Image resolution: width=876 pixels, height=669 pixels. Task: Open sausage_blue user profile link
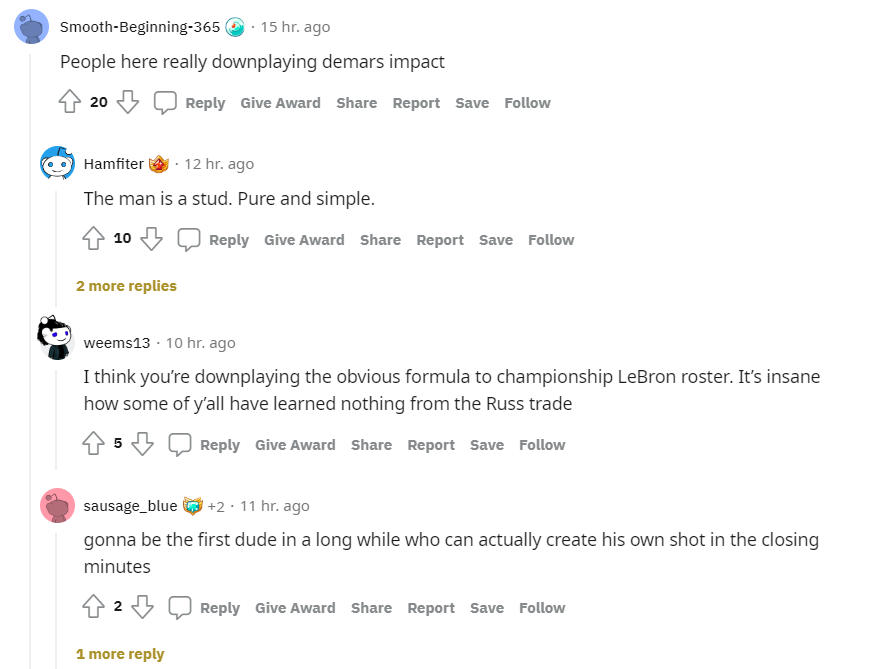tap(130, 506)
